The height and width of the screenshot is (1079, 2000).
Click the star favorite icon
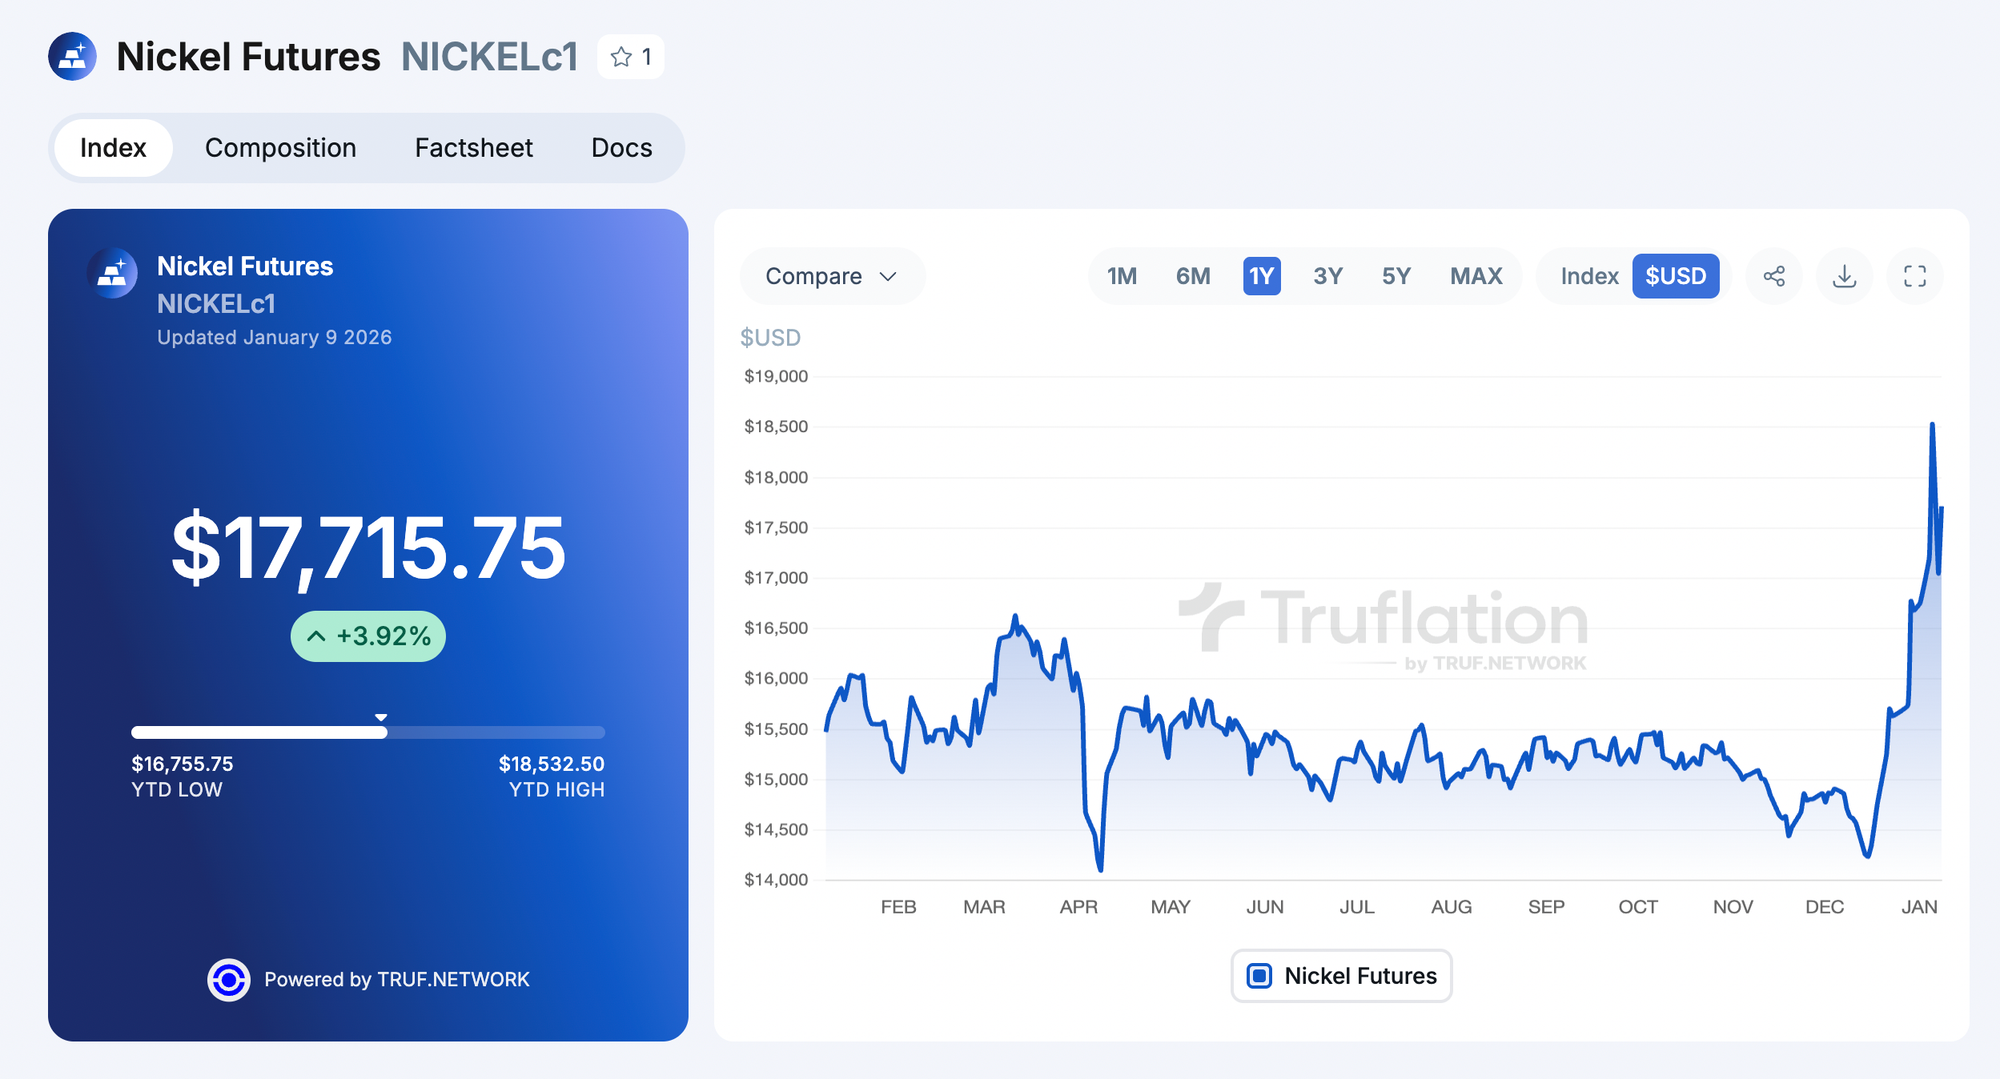click(622, 57)
